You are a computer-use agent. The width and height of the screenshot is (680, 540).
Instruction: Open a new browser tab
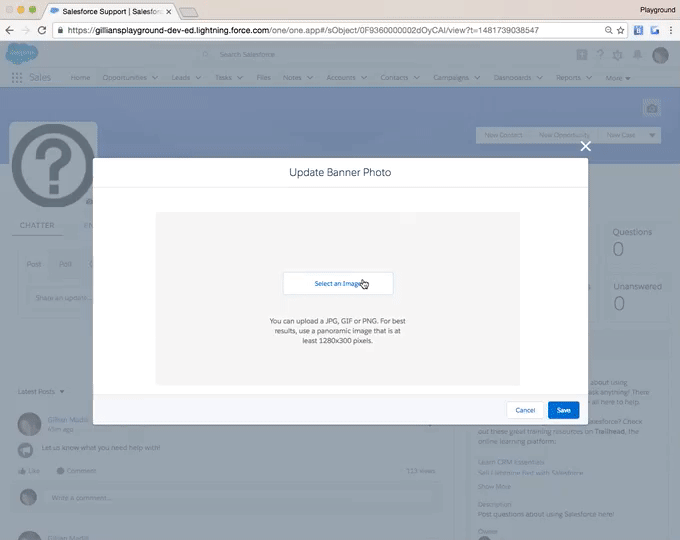[189, 12]
